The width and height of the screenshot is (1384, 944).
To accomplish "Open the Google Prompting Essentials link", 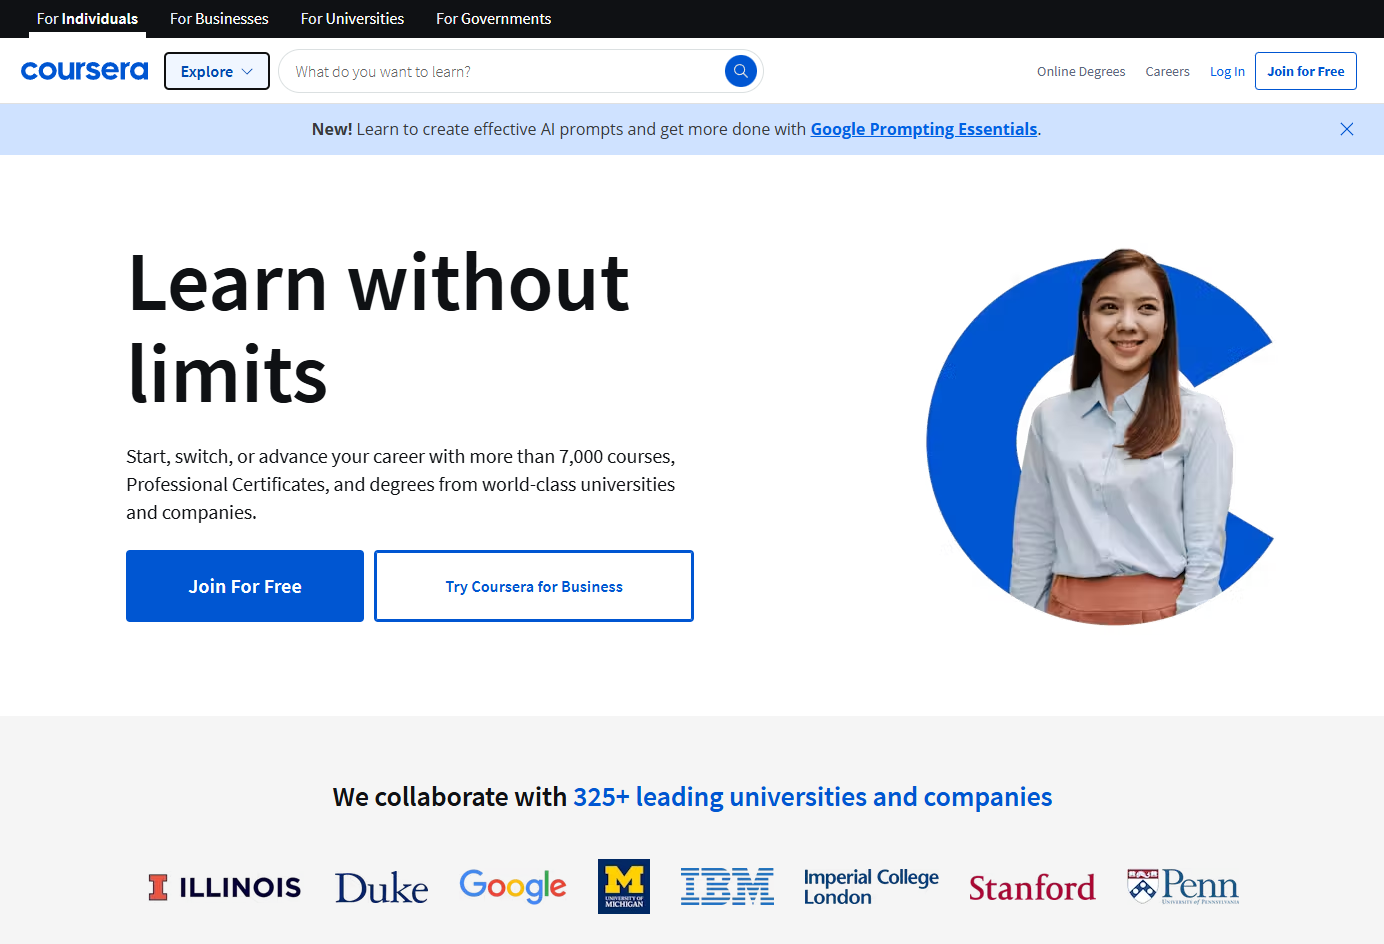I will click(x=924, y=129).
